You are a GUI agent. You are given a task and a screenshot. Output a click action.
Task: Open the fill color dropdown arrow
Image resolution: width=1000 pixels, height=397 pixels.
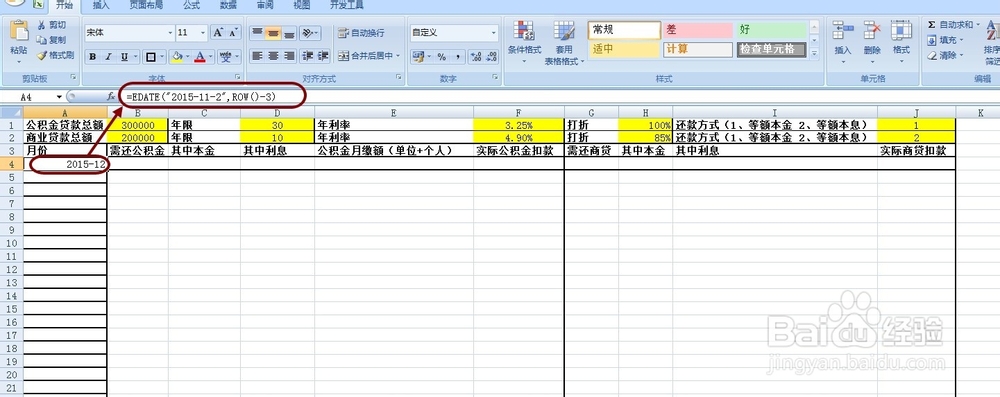pyautogui.click(x=188, y=57)
